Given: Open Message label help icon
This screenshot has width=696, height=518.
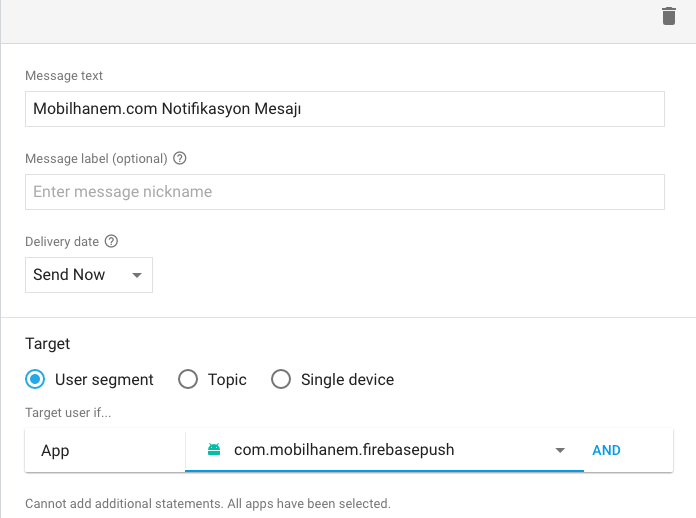Looking at the screenshot, I should (x=179, y=158).
